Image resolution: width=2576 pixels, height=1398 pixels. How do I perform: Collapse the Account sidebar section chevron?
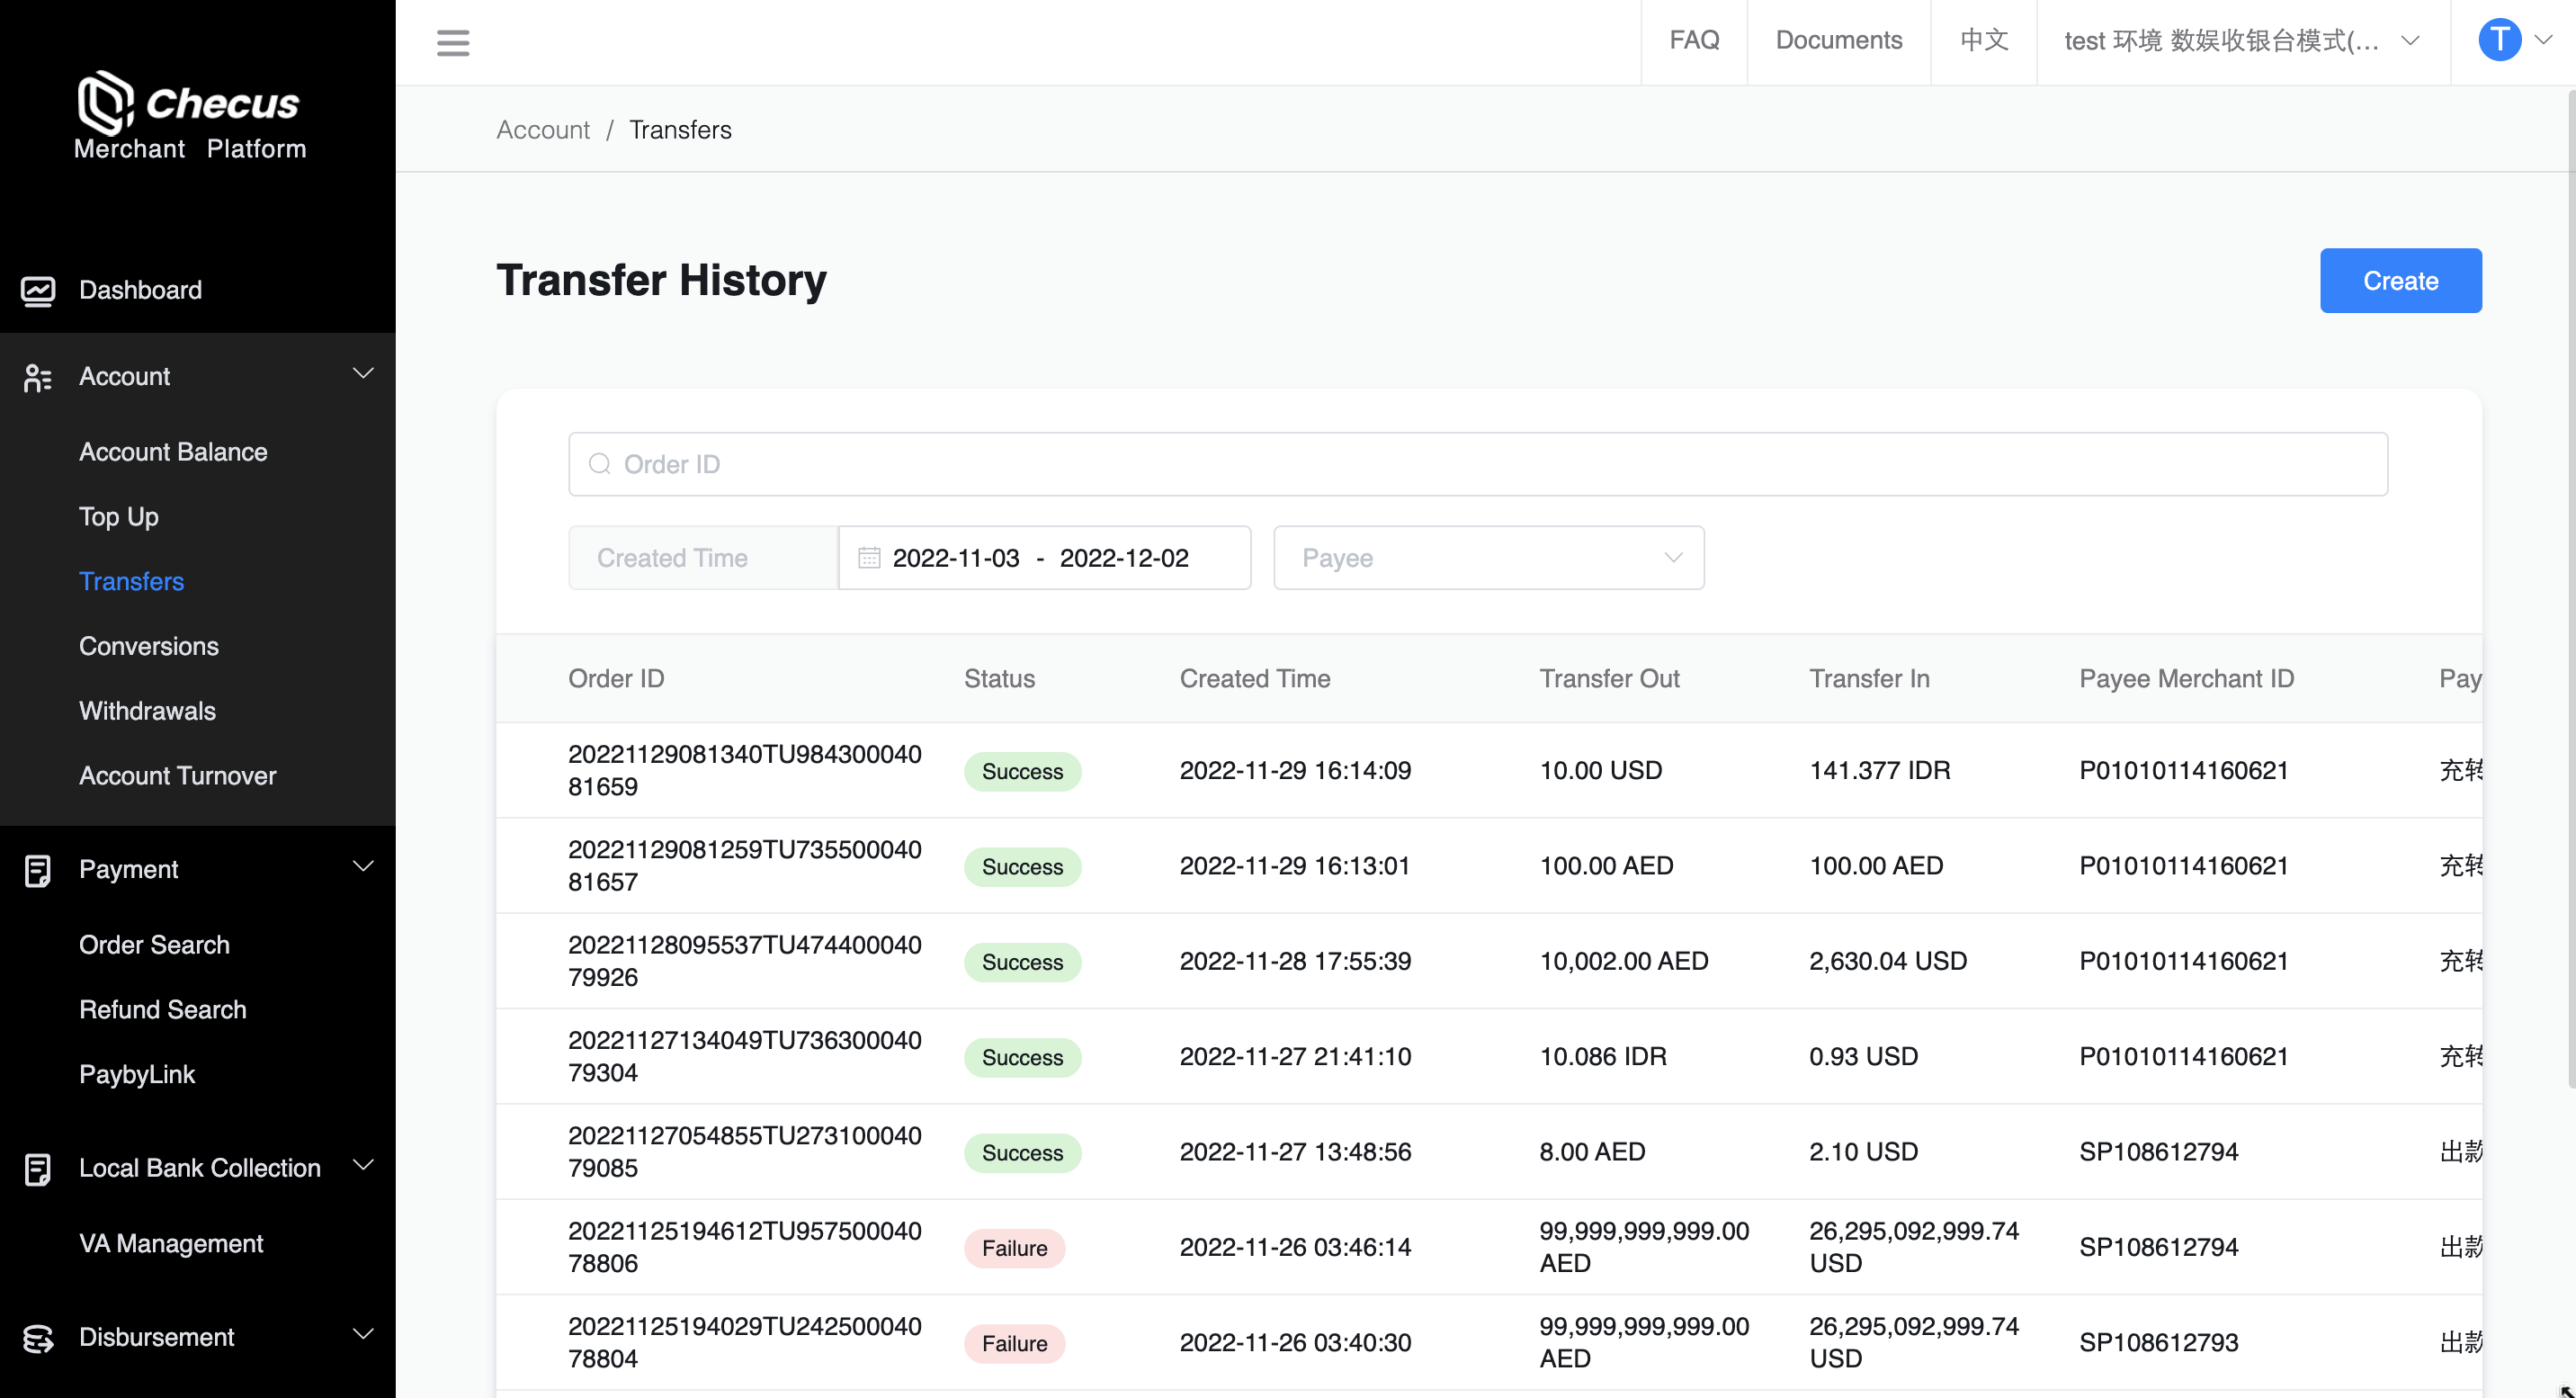tap(363, 374)
